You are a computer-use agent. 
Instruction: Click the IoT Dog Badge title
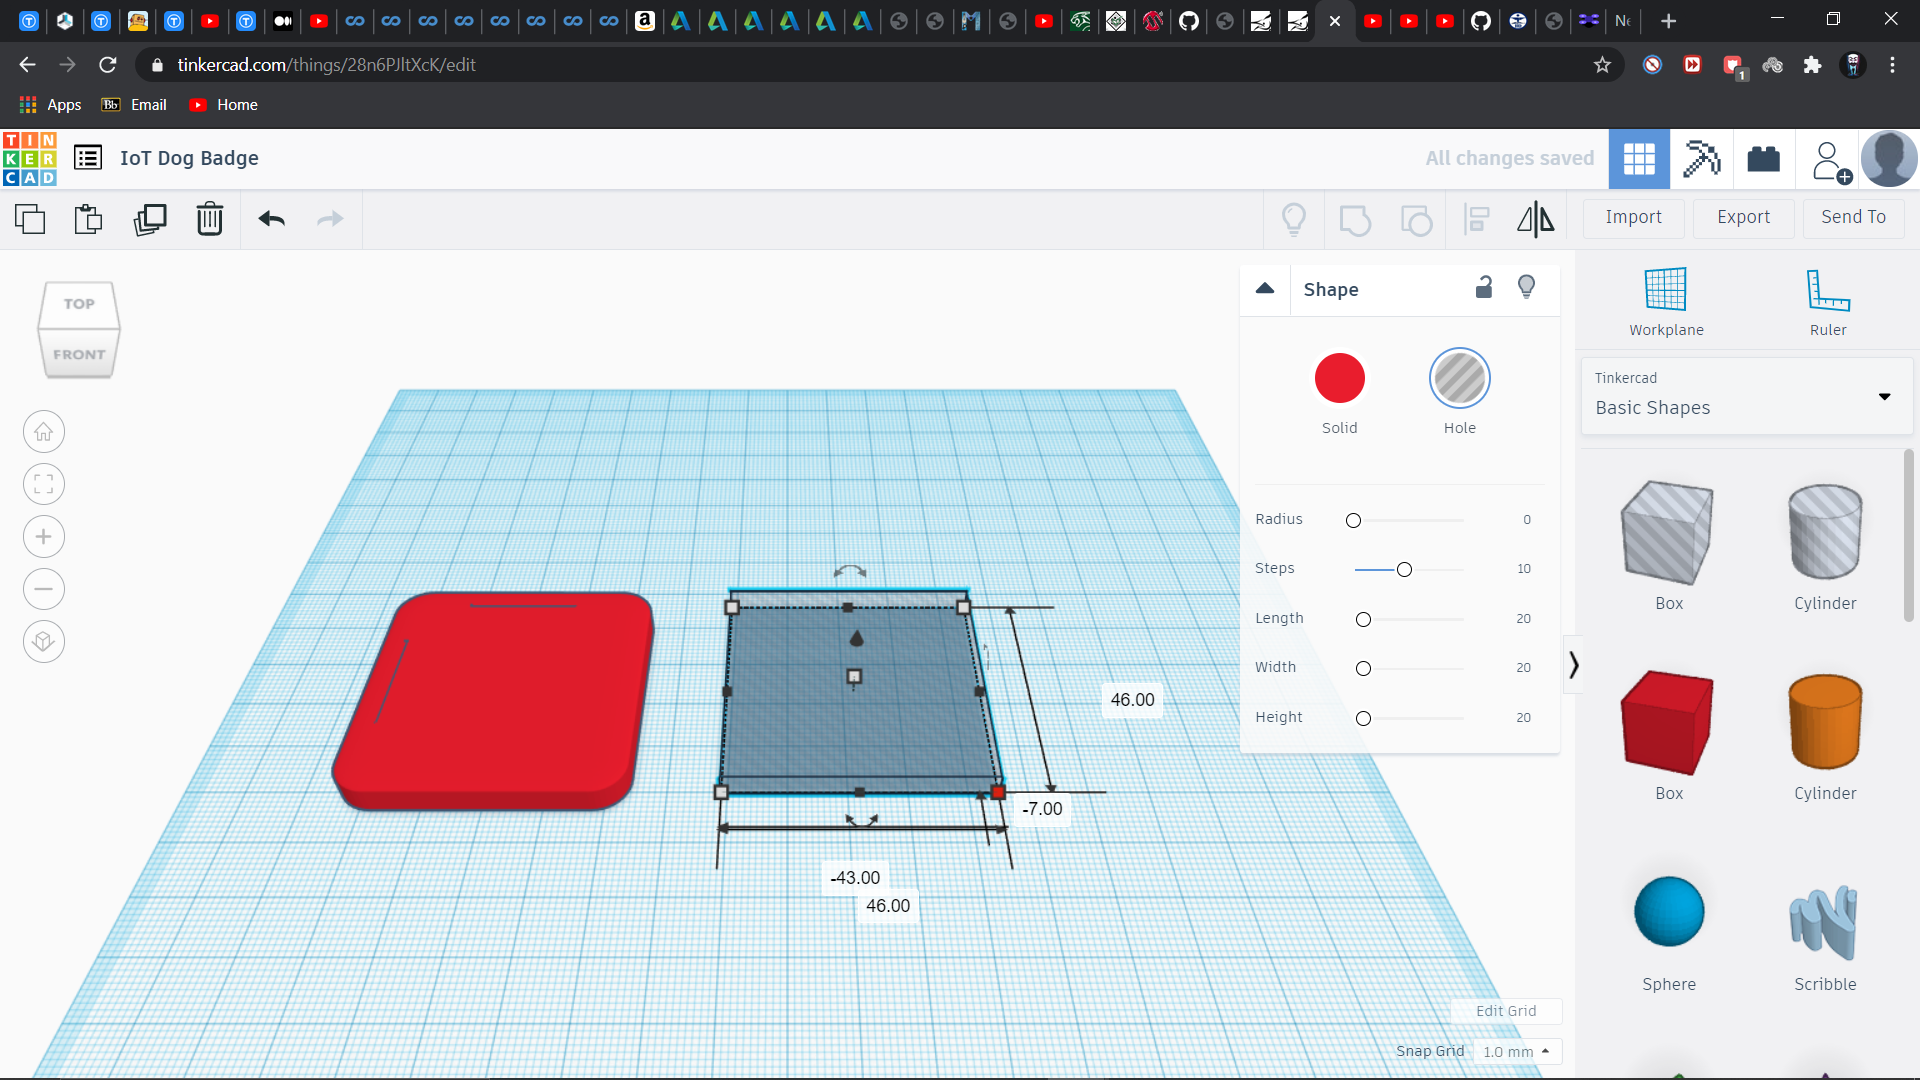pos(190,157)
